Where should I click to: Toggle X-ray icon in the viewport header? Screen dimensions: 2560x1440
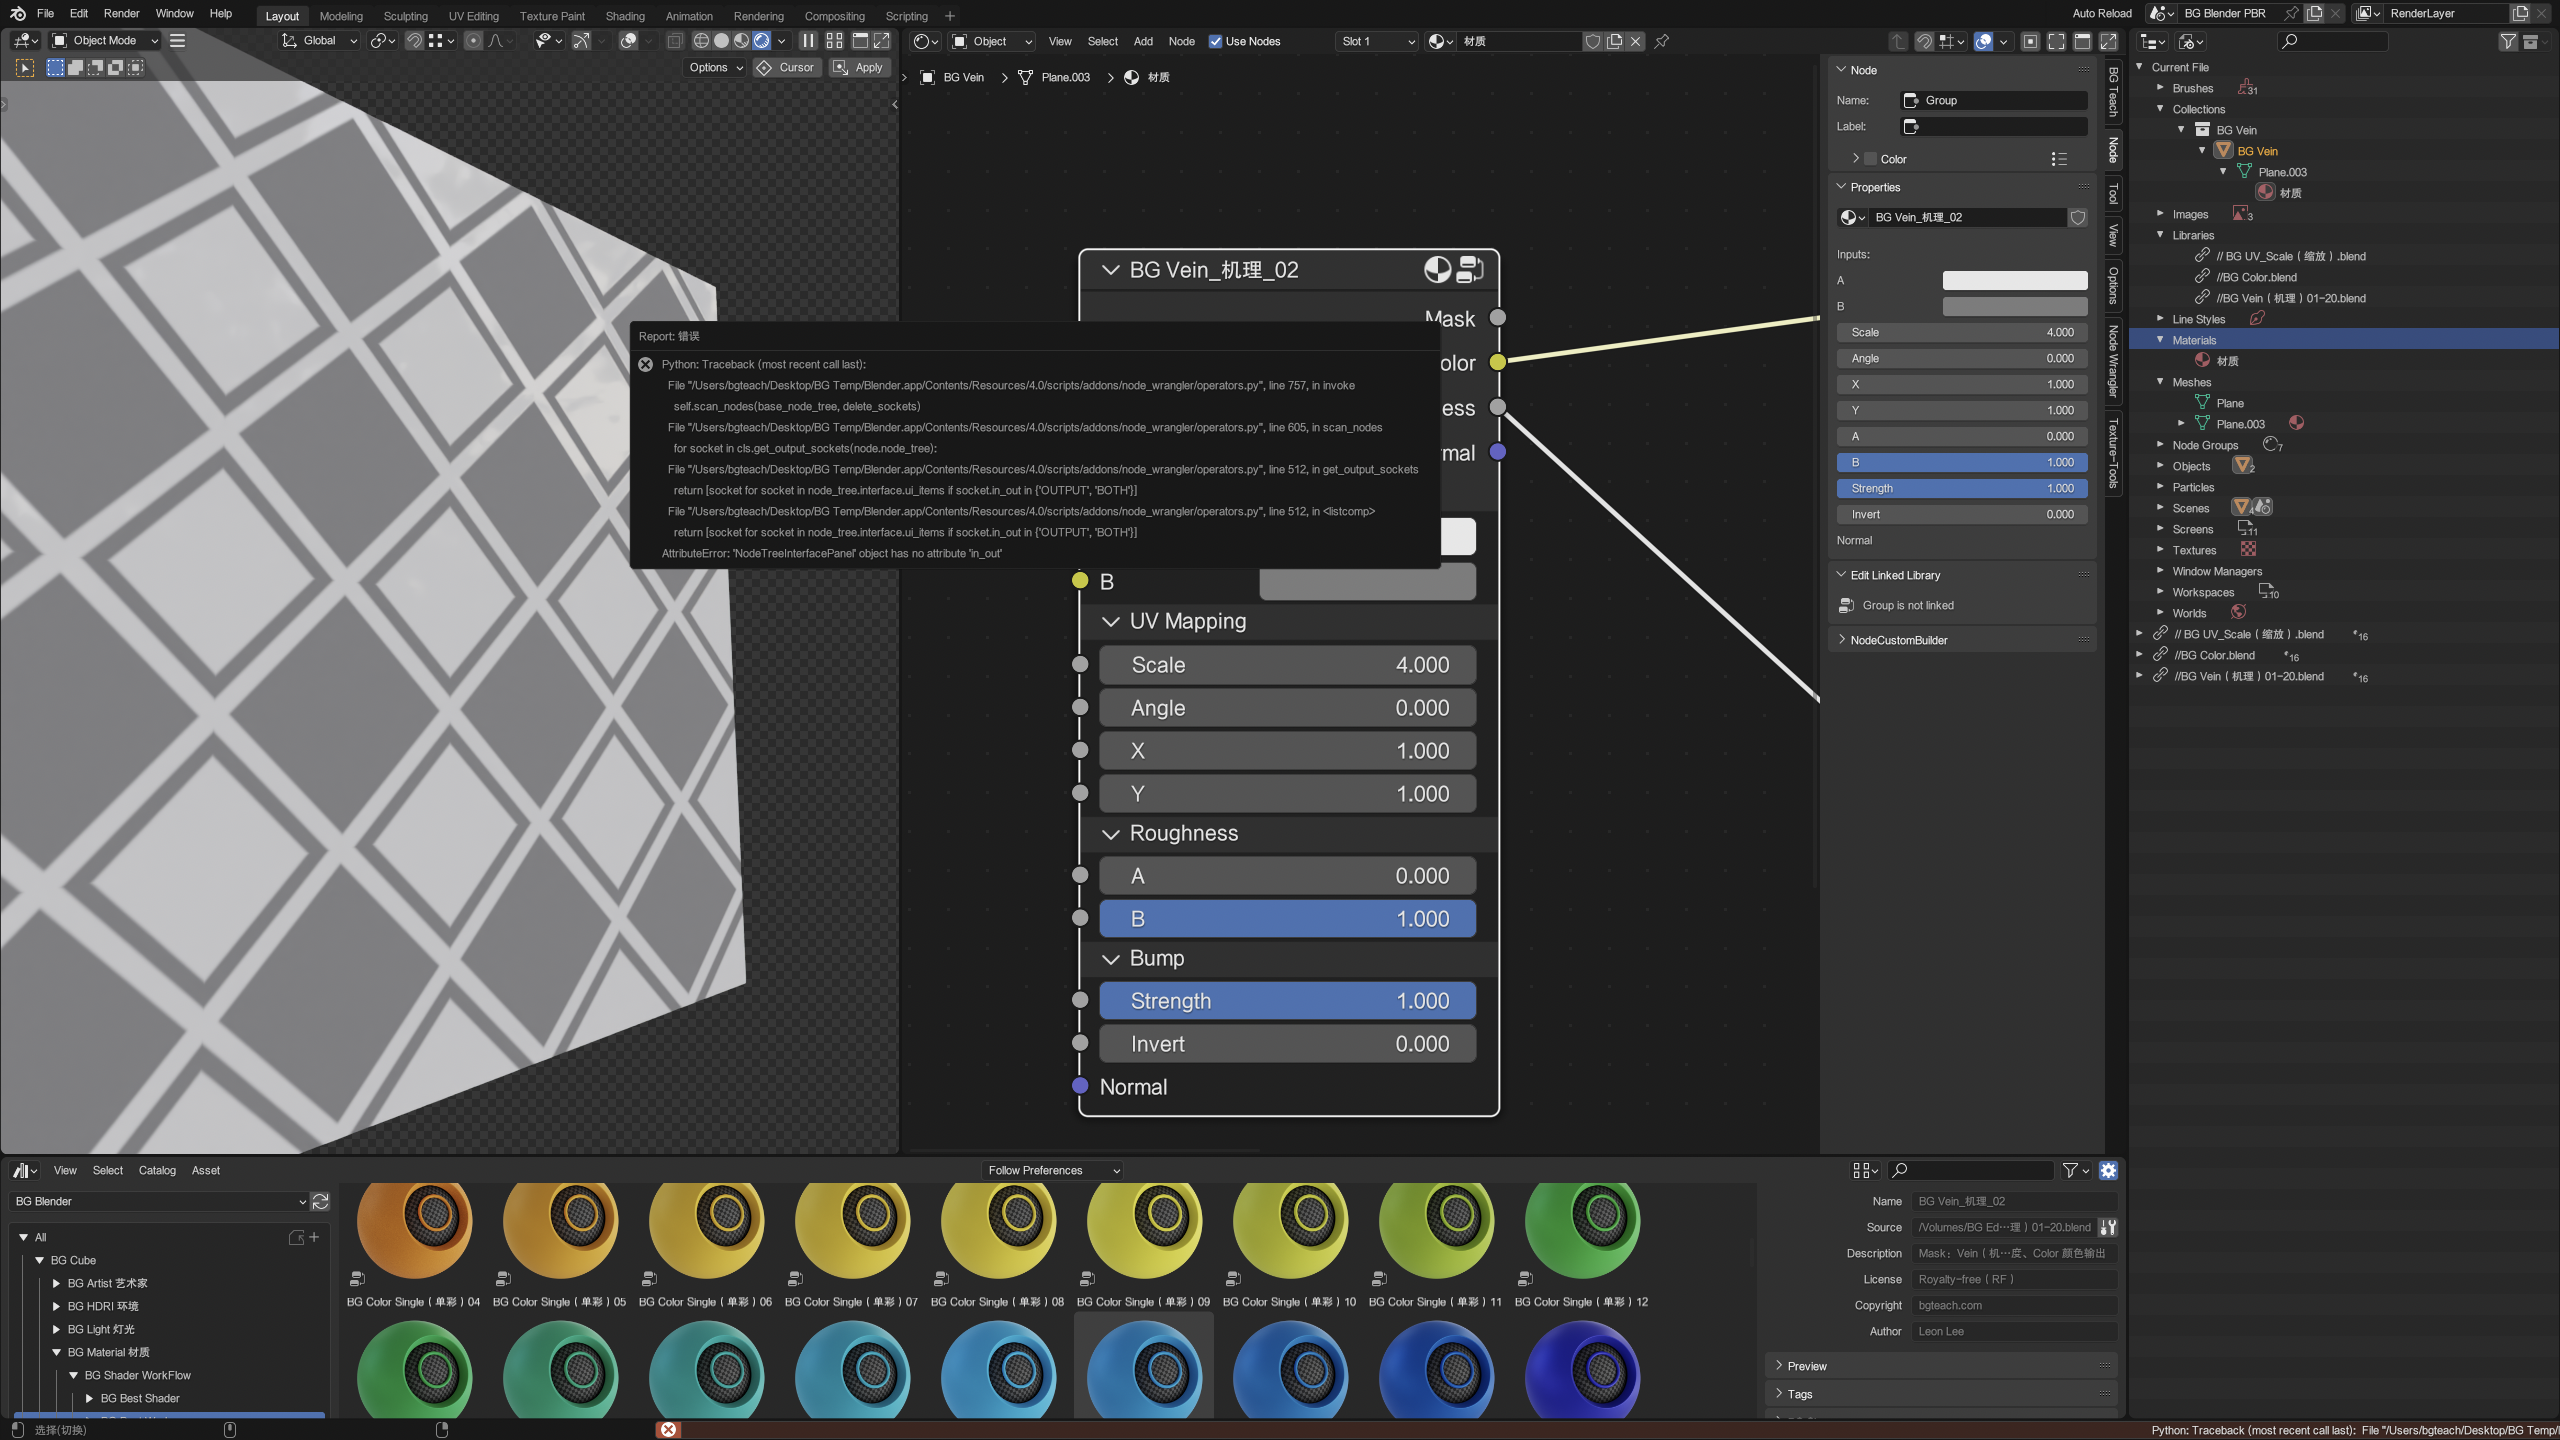pyautogui.click(x=675, y=41)
